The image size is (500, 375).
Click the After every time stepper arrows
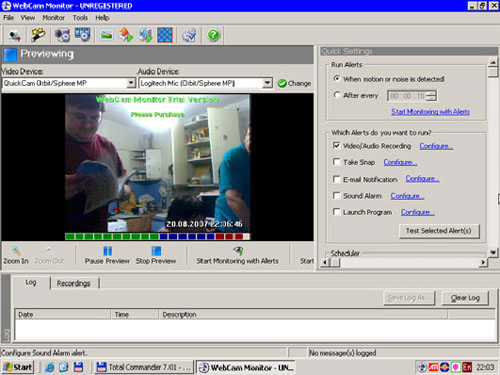432,96
